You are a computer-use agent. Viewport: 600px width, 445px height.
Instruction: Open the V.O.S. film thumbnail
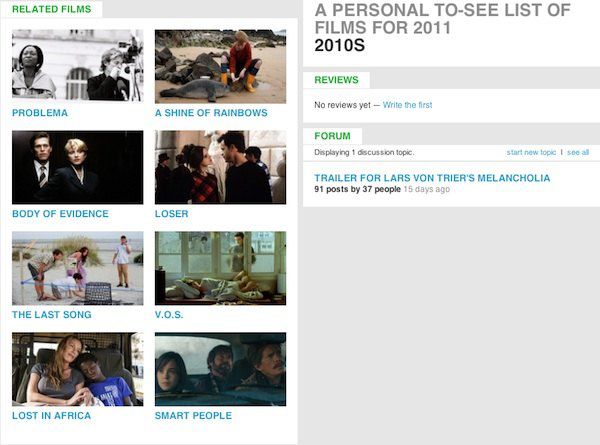click(220, 268)
